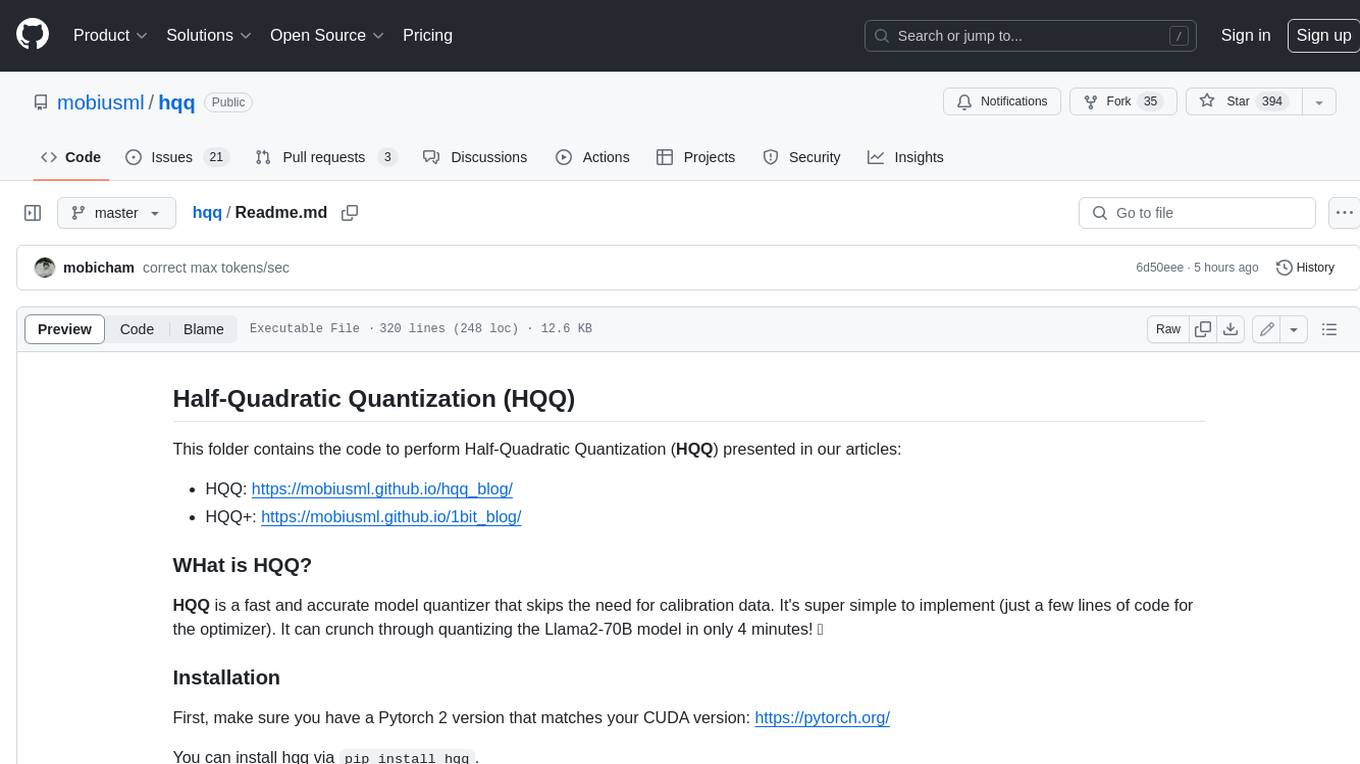Click the repository book icon
The image size is (1360, 764).
40,102
